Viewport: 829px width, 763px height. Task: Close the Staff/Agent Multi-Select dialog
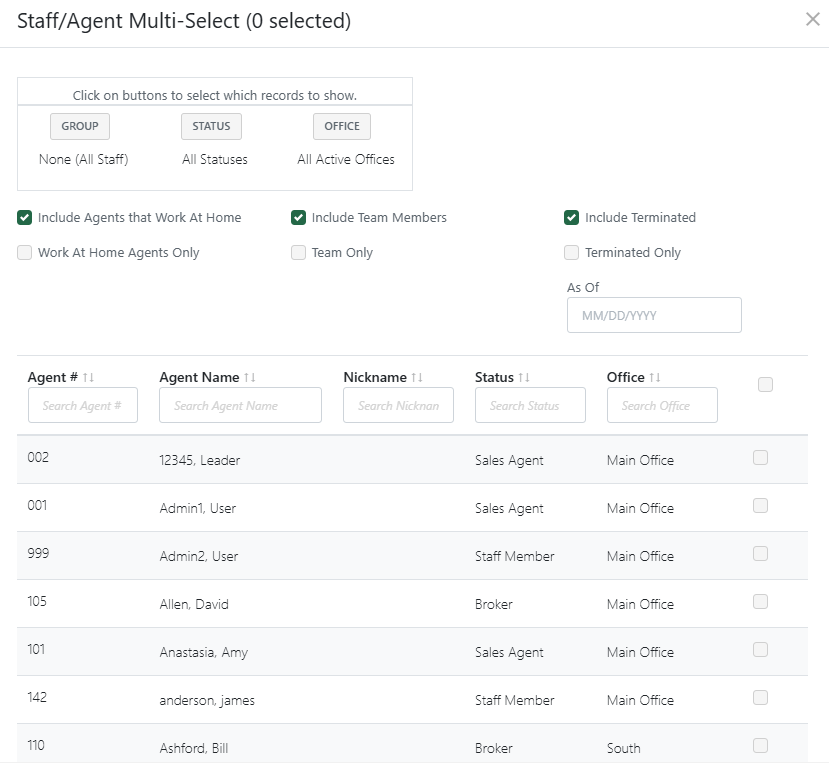(812, 19)
